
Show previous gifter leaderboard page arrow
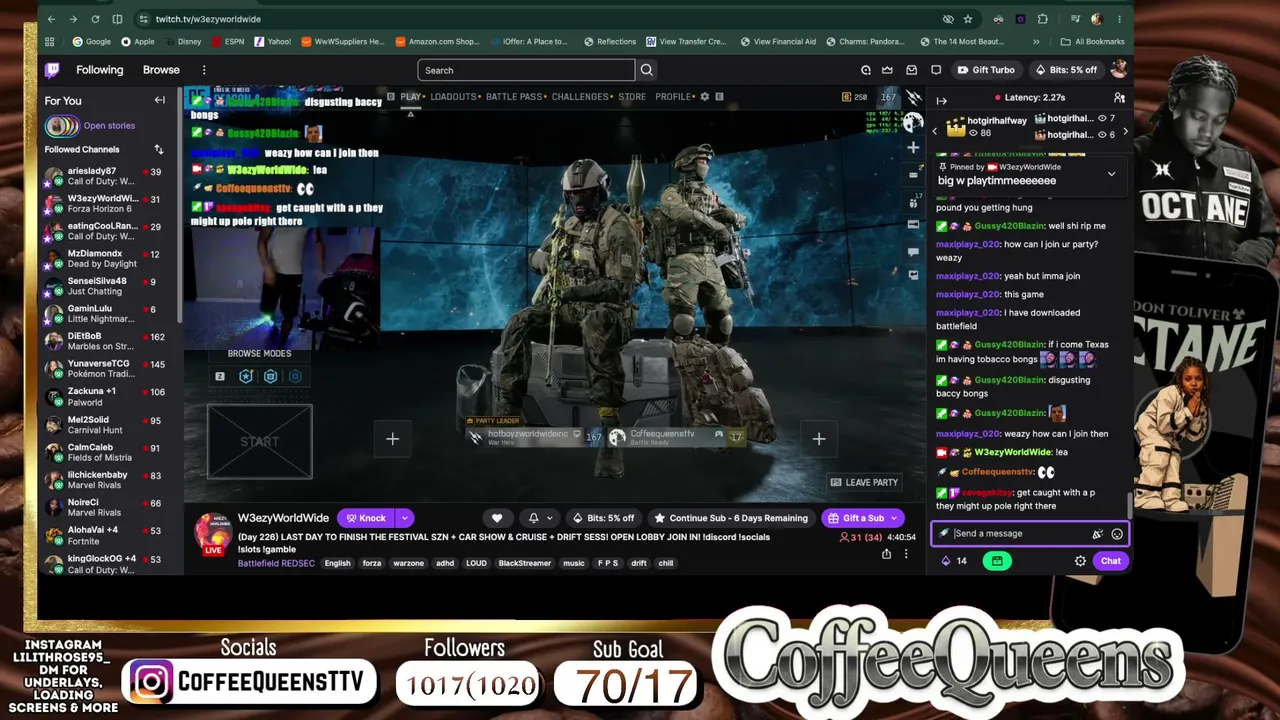pyautogui.click(x=935, y=131)
